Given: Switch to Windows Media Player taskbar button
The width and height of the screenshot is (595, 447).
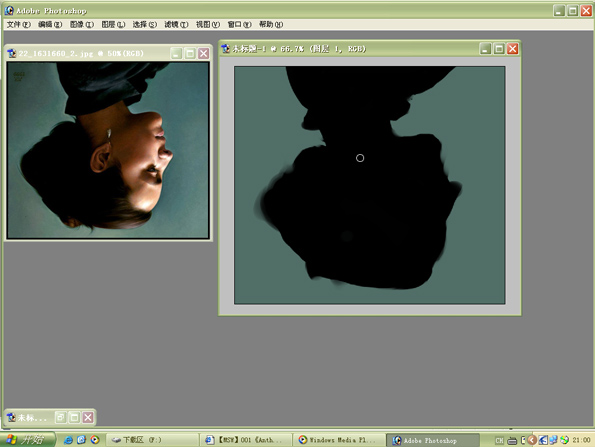Looking at the screenshot, I should [339, 440].
